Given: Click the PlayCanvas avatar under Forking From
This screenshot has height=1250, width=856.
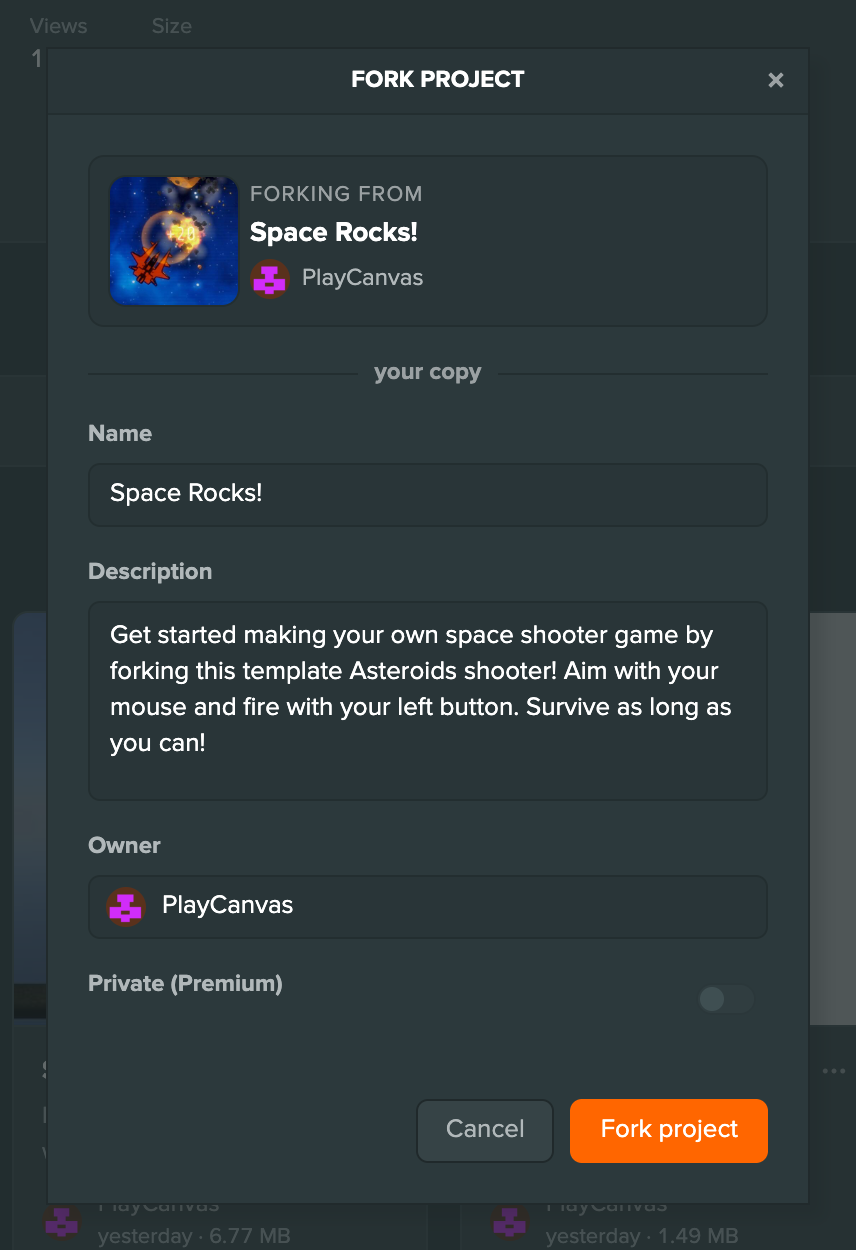Looking at the screenshot, I should 270,279.
